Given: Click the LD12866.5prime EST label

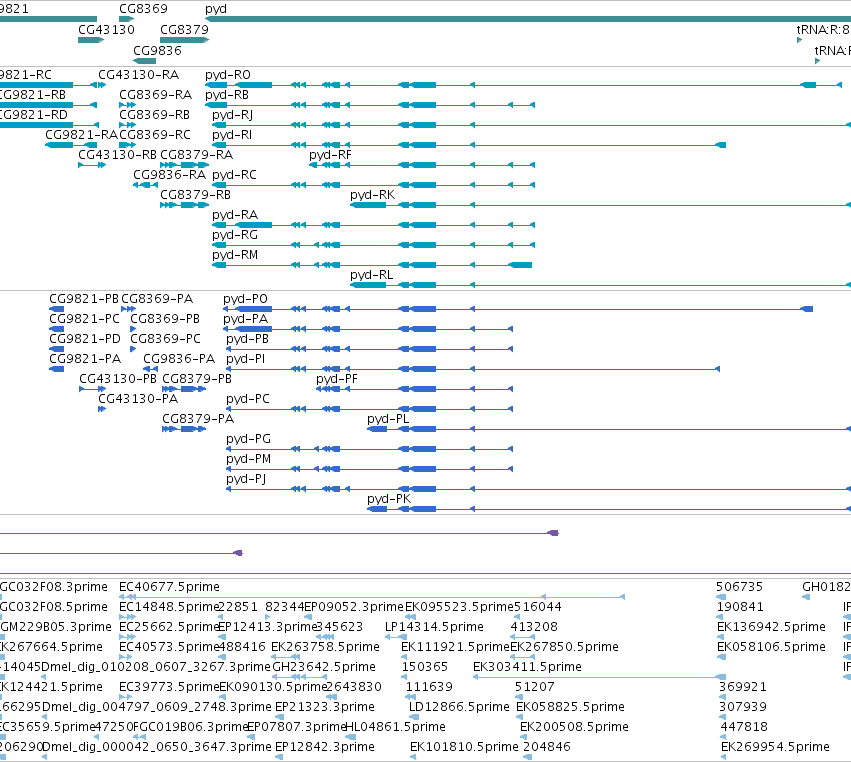Looking at the screenshot, I should pyautogui.click(x=459, y=708).
